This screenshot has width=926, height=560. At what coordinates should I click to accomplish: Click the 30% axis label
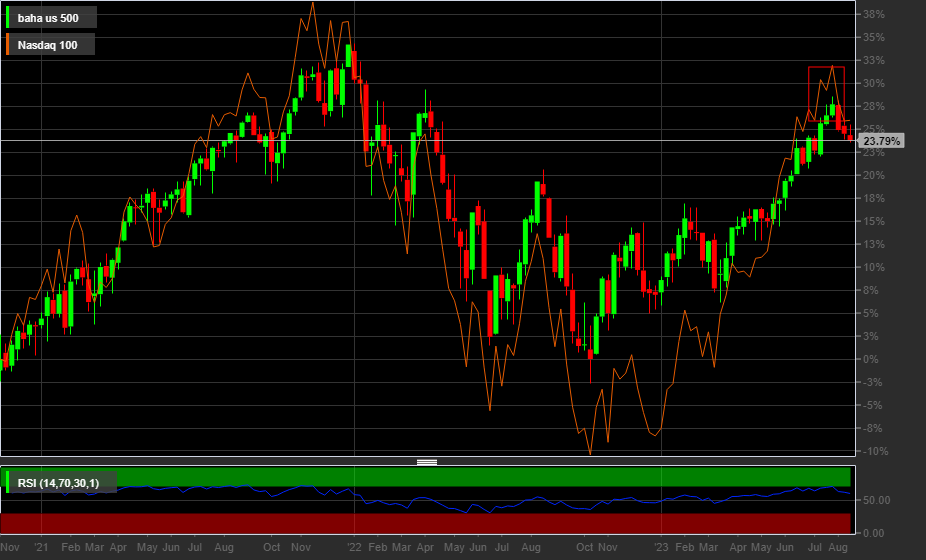click(x=874, y=83)
